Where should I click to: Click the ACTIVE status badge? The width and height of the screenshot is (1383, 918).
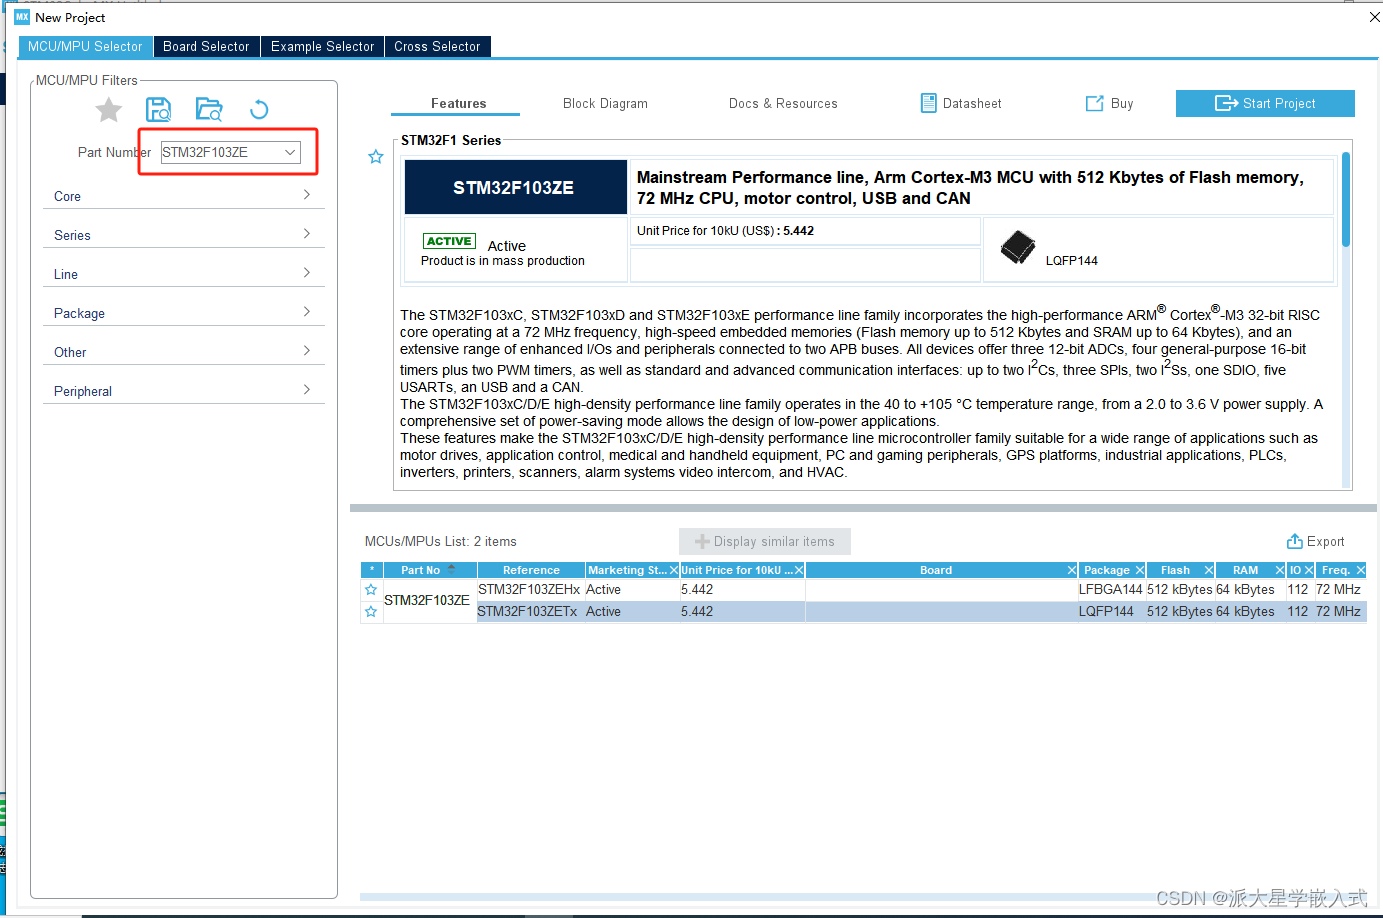click(x=449, y=241)
